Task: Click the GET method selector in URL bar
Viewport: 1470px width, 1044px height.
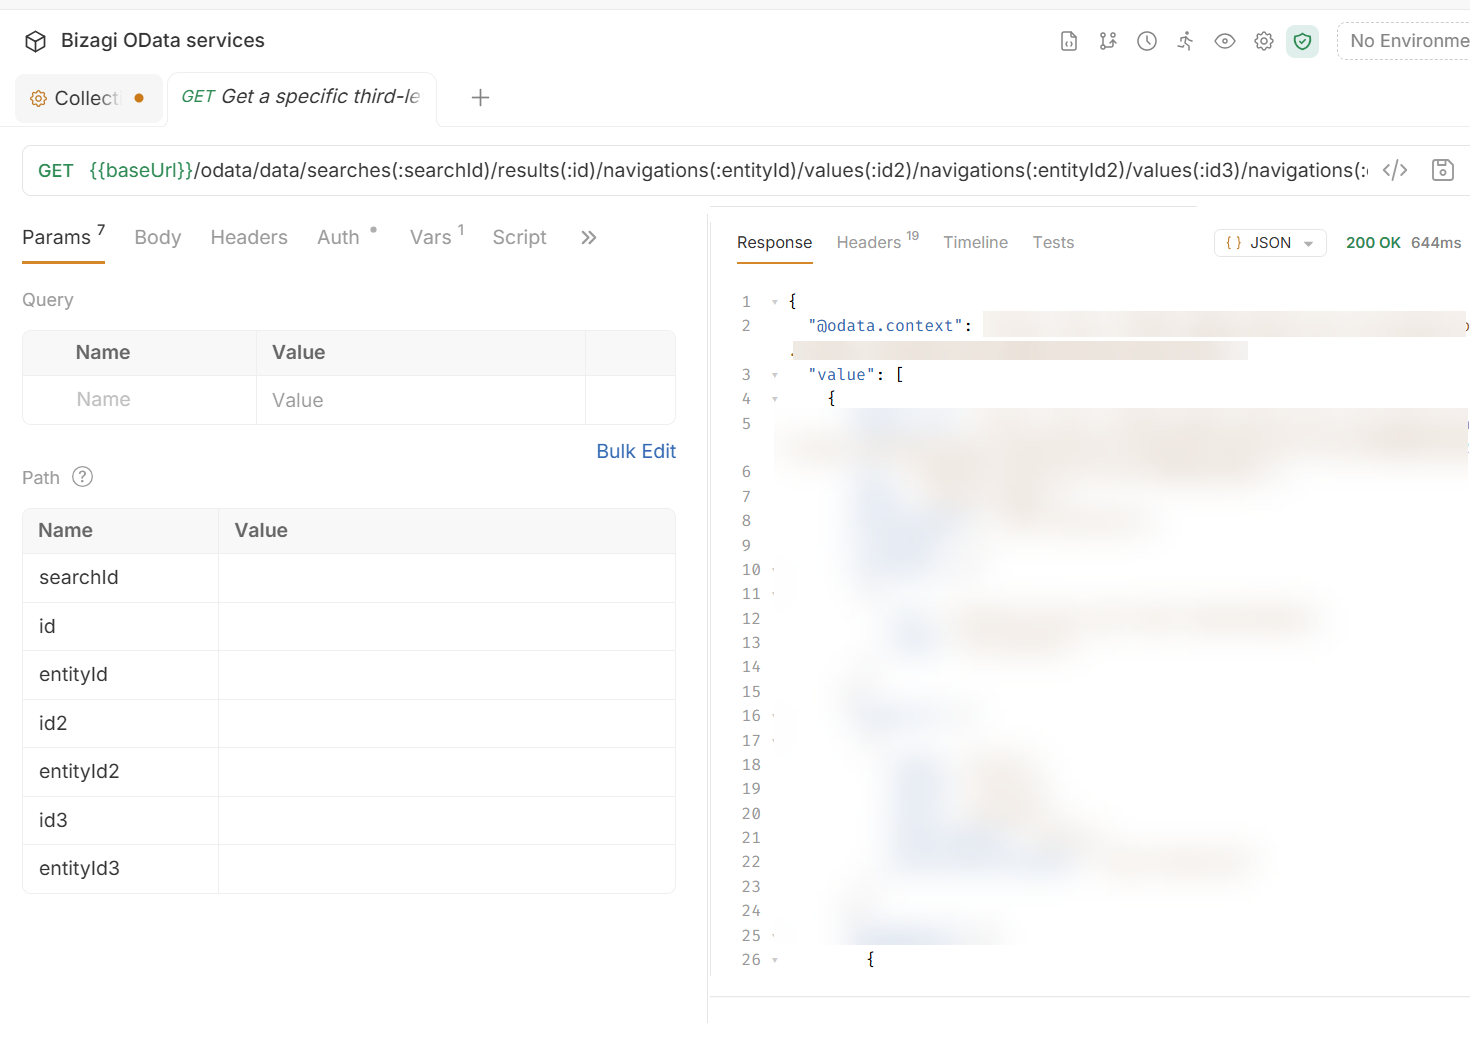Action: (x=56, y=171)
